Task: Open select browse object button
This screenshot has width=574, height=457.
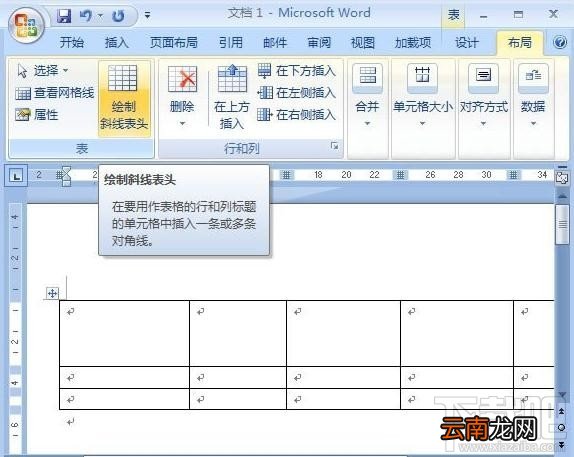Action: (561, 427)
